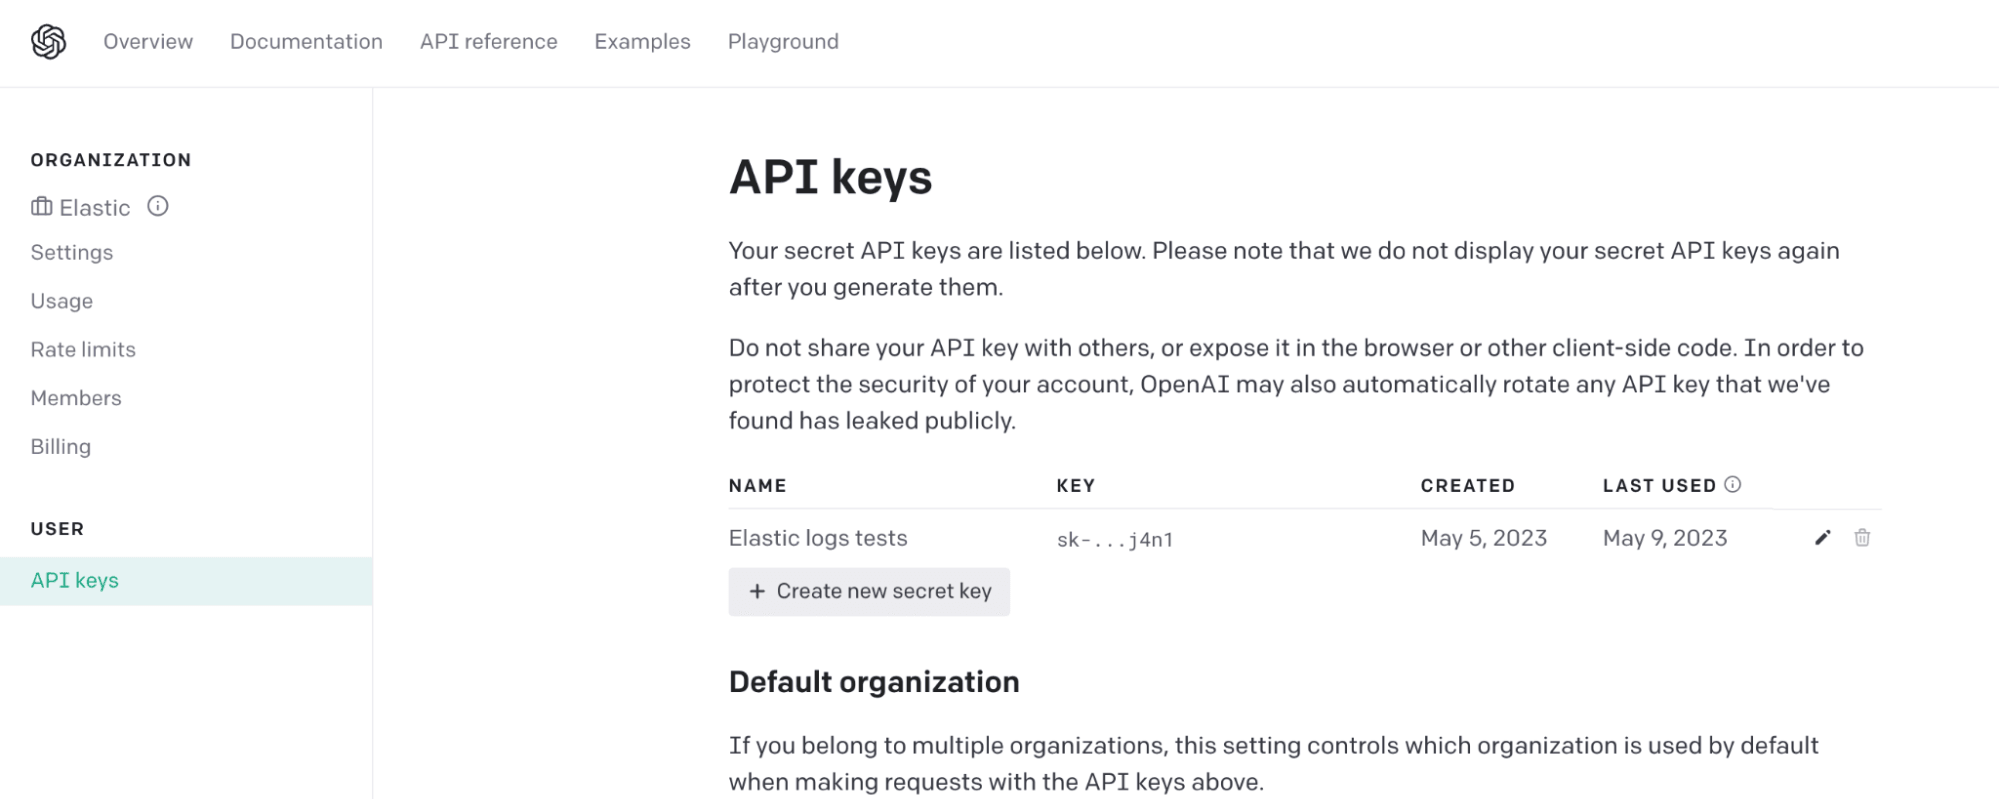View the Usage page in sidebar

coord(62,301)
